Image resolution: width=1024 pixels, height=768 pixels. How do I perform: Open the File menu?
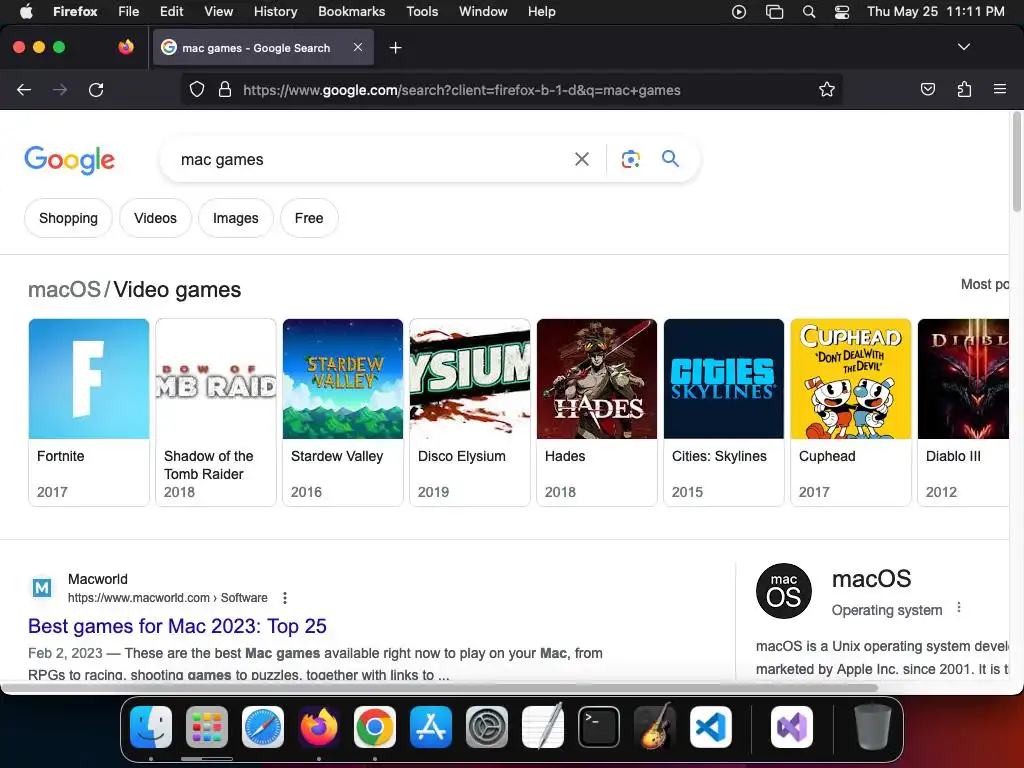click(129, 11)
